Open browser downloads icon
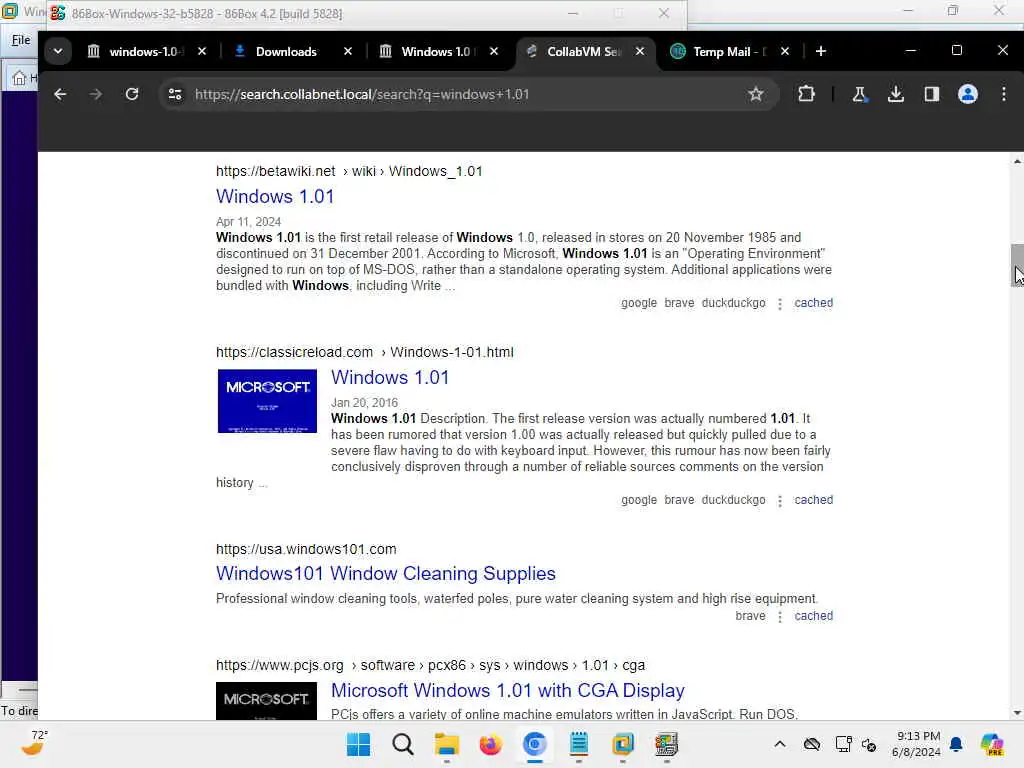1024x768 pixels. [896, 94]
